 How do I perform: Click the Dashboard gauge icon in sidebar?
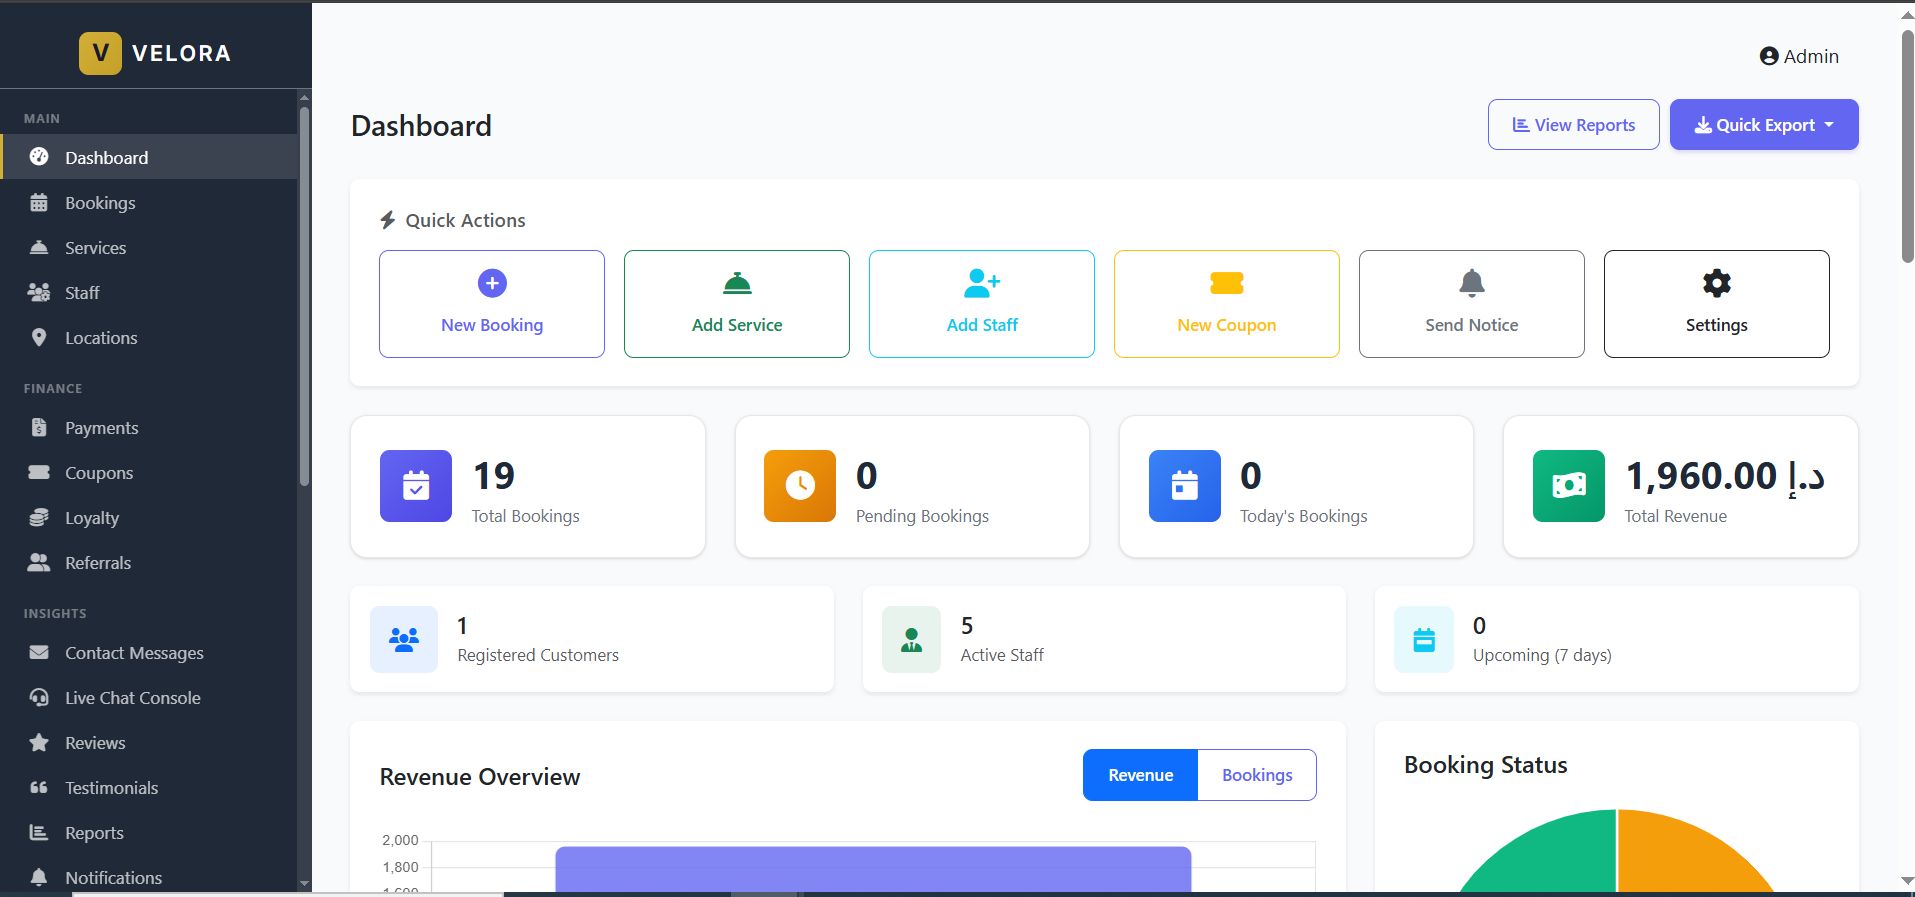coord(39,157)
